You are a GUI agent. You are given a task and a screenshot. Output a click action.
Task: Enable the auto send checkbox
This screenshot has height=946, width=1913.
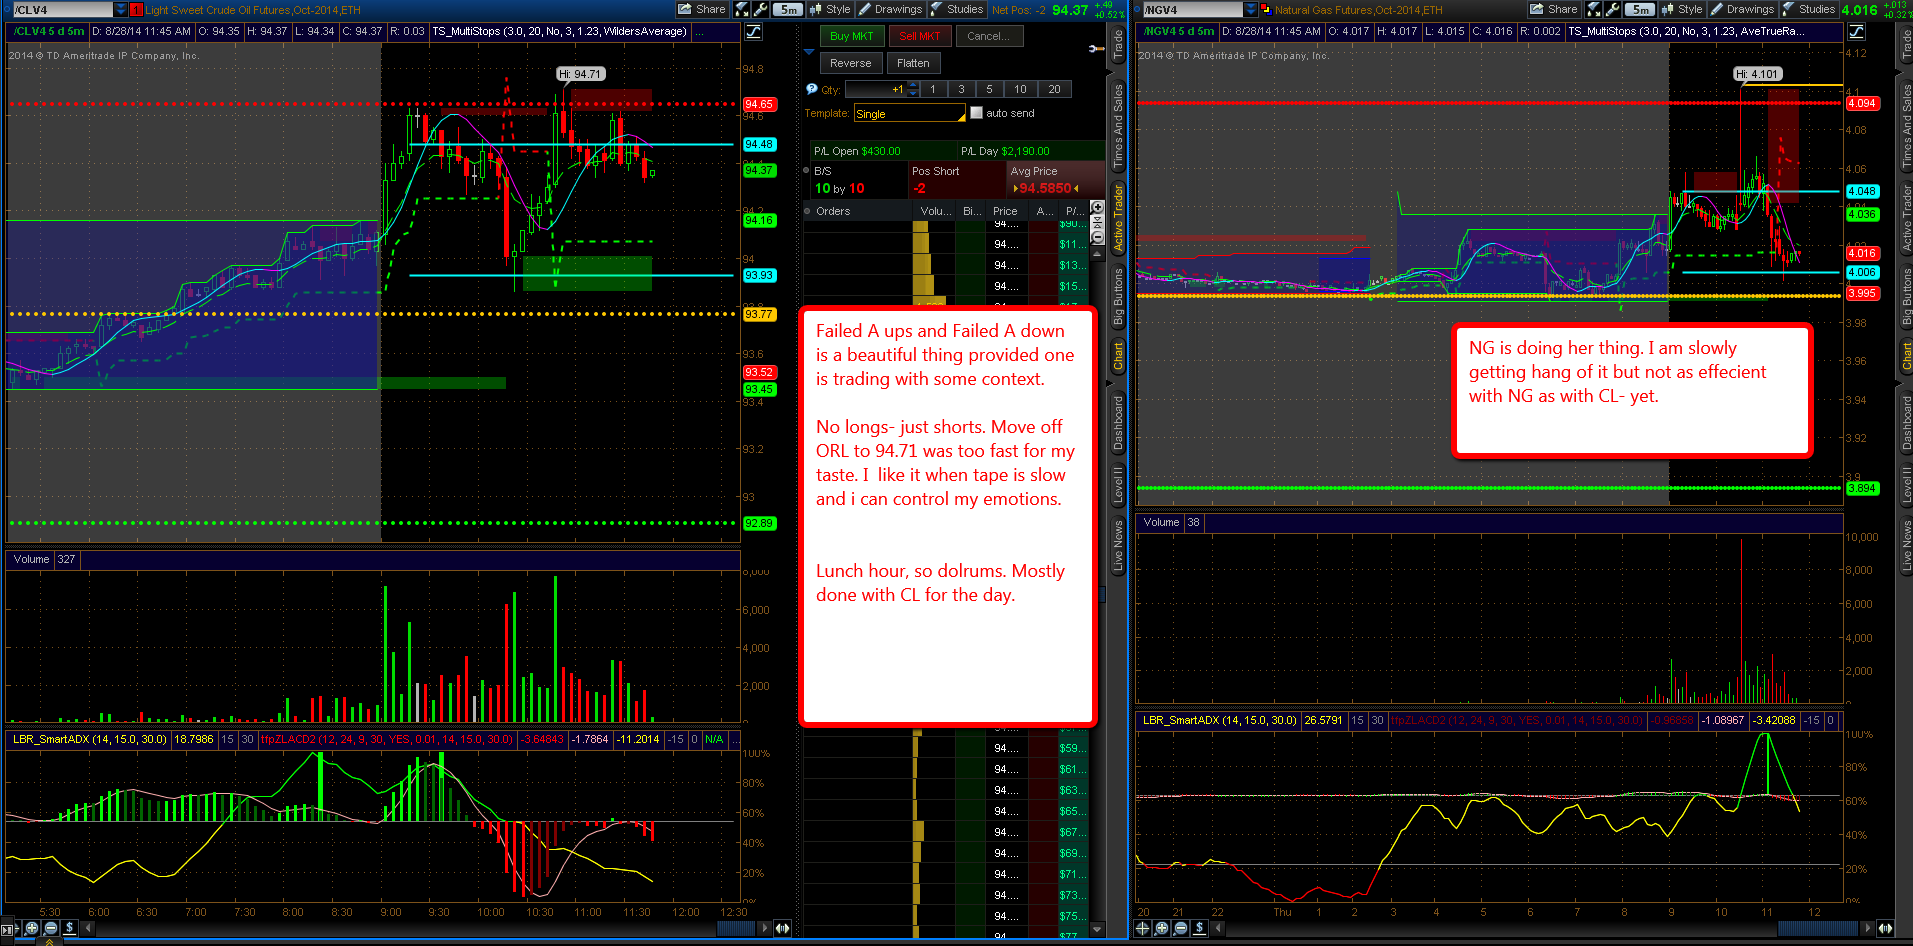pos(977,113)
